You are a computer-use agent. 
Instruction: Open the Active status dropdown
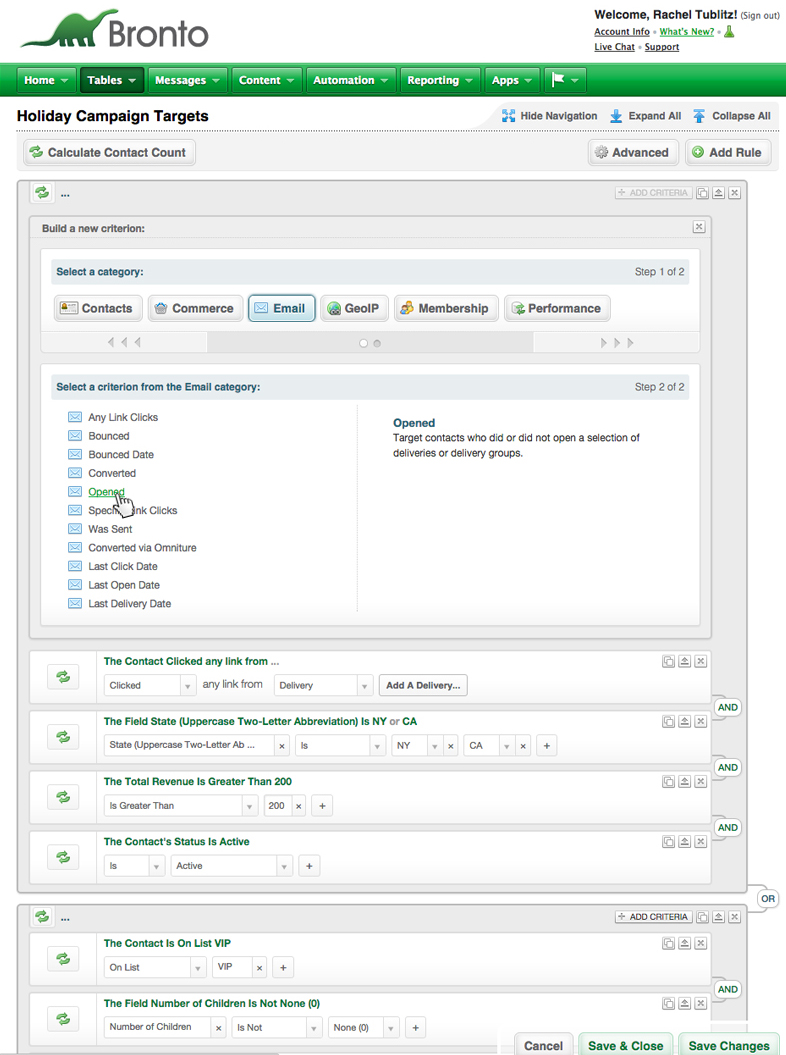pos(232,866)
